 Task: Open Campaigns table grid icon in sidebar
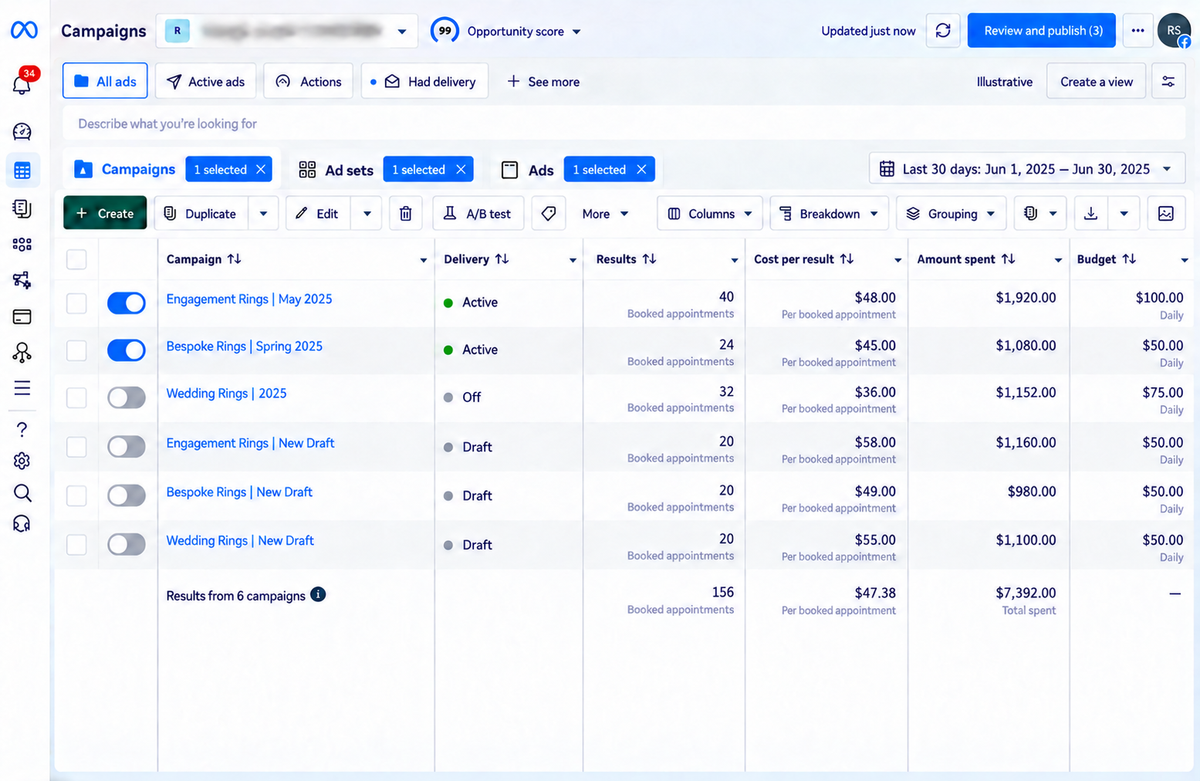pyautogui.click(x=22, y=170)
